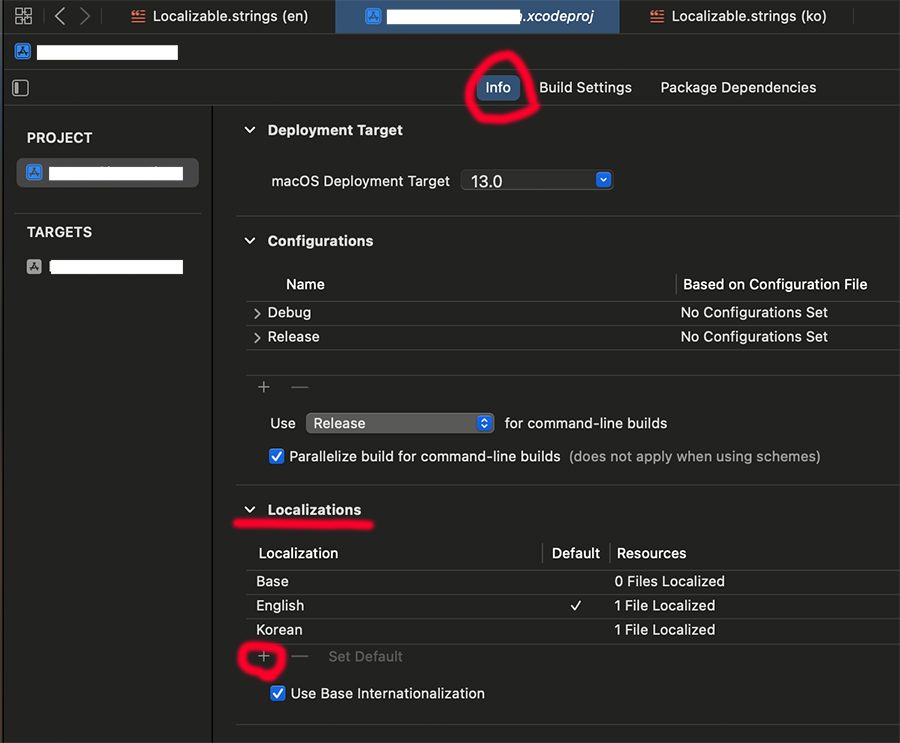Collapse the Localizations section
Screen dimensions: 900x743
250,510
